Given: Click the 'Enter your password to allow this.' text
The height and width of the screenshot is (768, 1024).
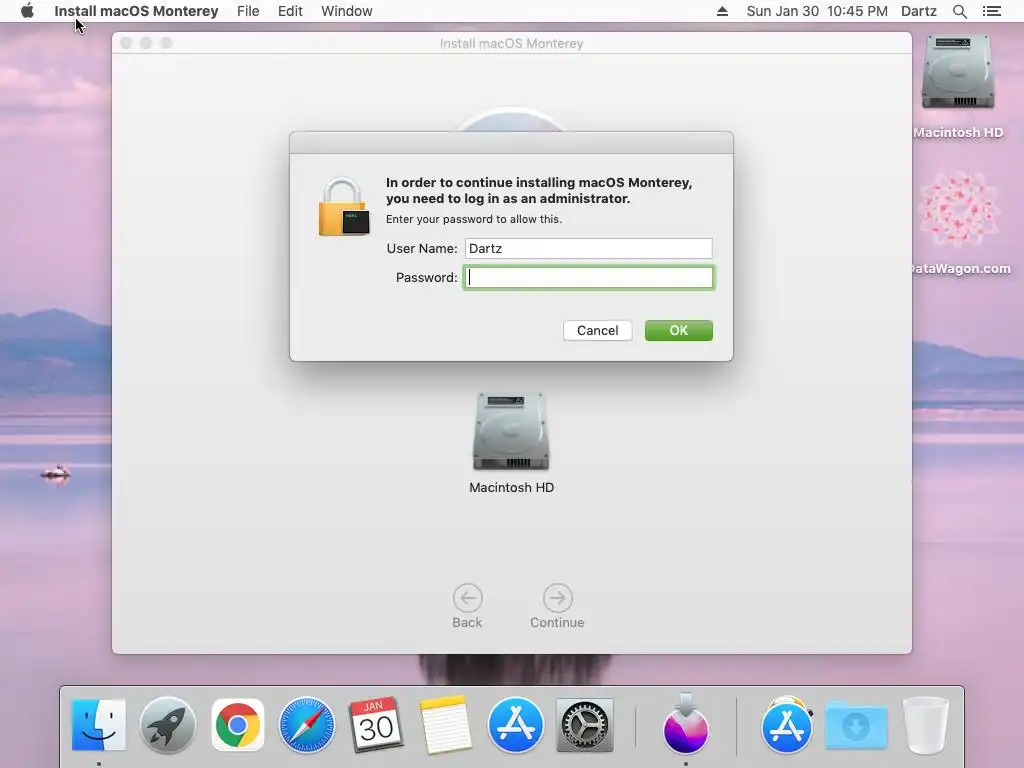Looking at the screenshot, I should [x=473, y=219].
